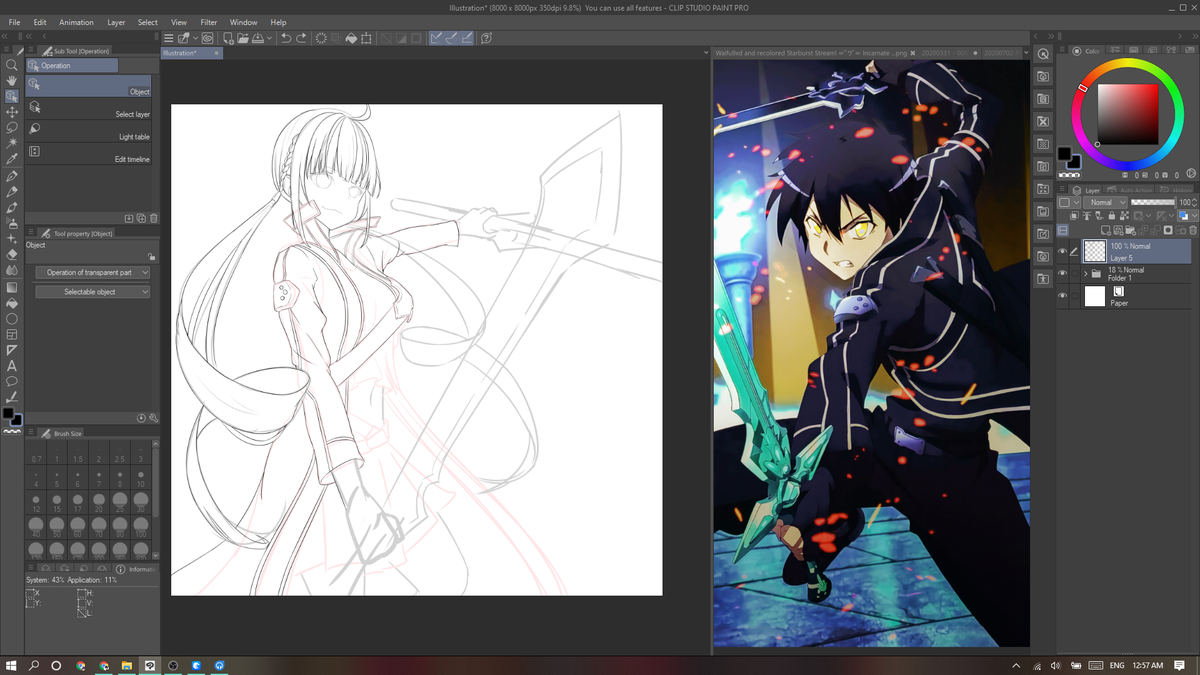1200x675 pixels.
Task: Open the Brush Size panel menu
Action: pyautogui.click(x=32, y=433)
